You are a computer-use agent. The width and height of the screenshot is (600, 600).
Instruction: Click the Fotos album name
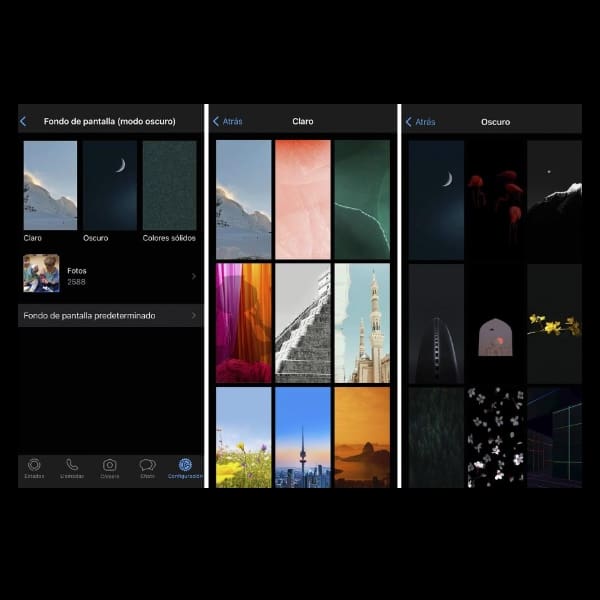[77, 271]
